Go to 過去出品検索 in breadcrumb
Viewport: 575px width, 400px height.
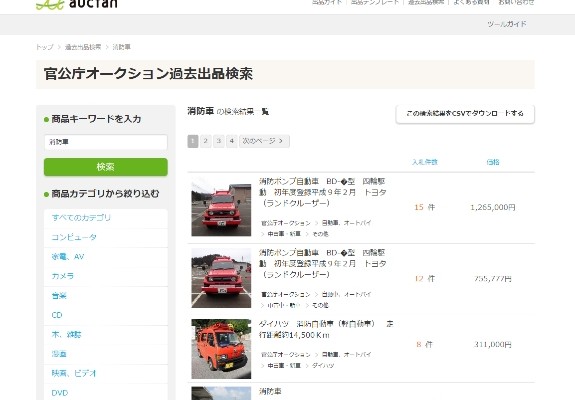[83, 47]
